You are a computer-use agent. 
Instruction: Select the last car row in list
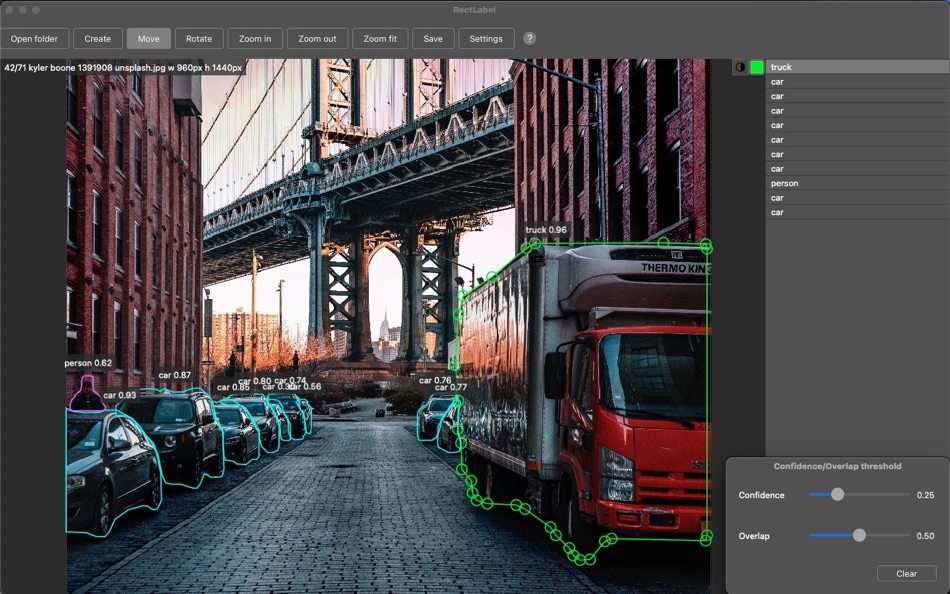pos(857,212)
